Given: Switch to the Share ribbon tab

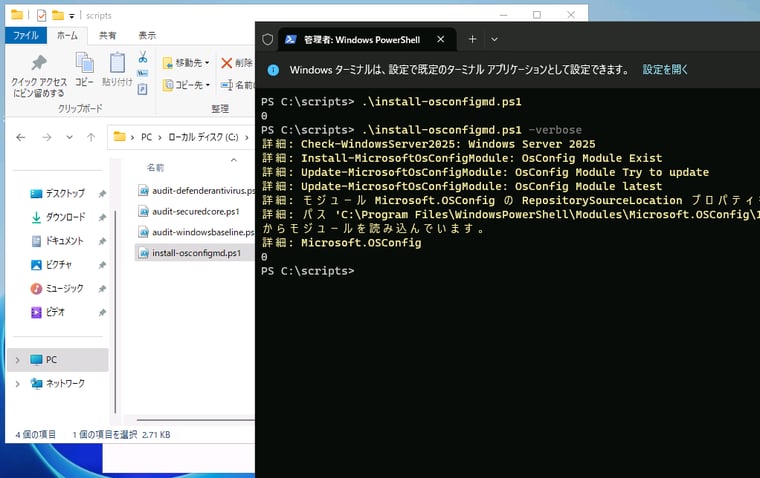Looking at the screenshot, I should pos(108,35).
